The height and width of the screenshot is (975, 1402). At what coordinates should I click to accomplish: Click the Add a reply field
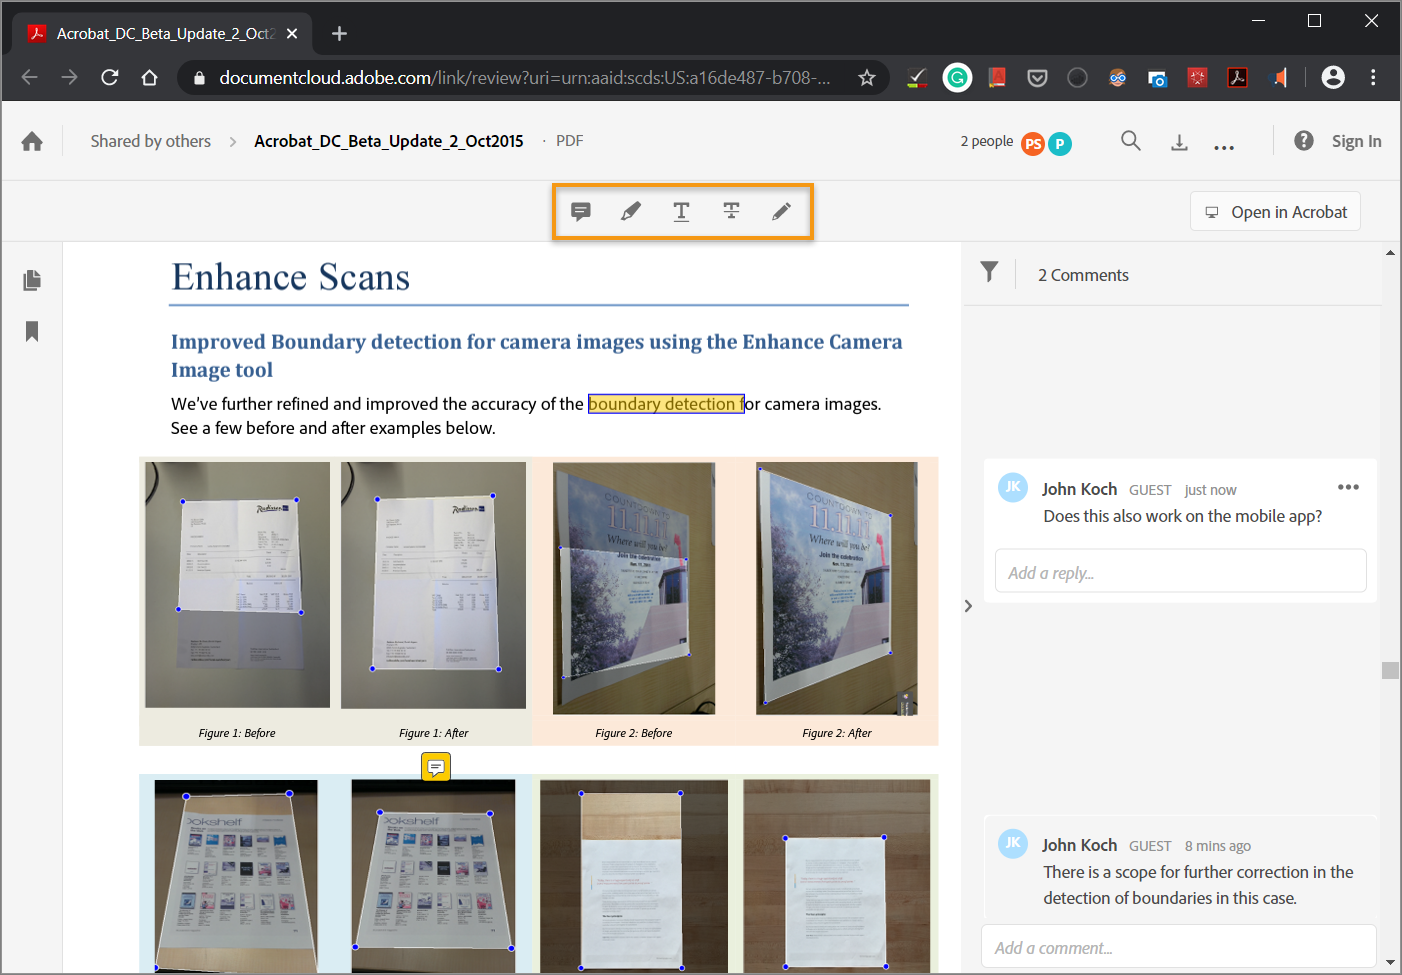1180,570
